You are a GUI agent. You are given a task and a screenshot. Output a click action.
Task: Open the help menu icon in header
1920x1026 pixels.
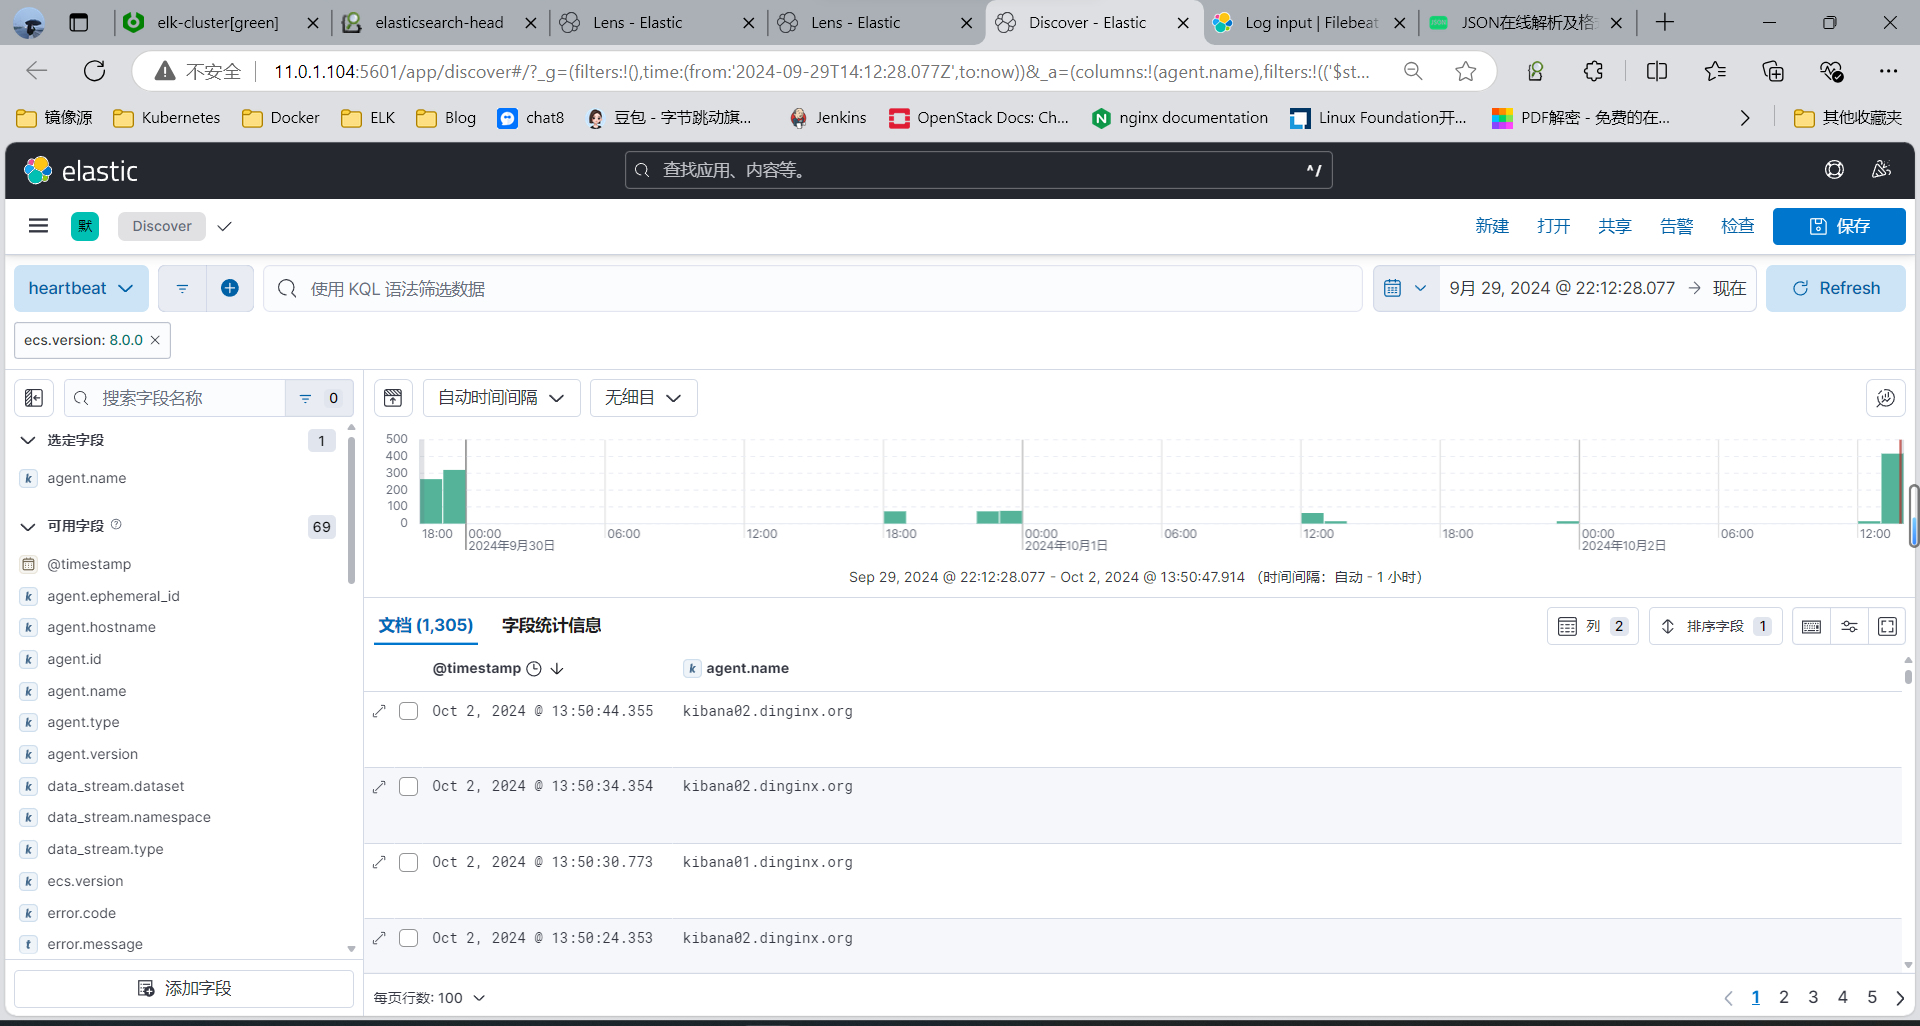coord(1834,170)
